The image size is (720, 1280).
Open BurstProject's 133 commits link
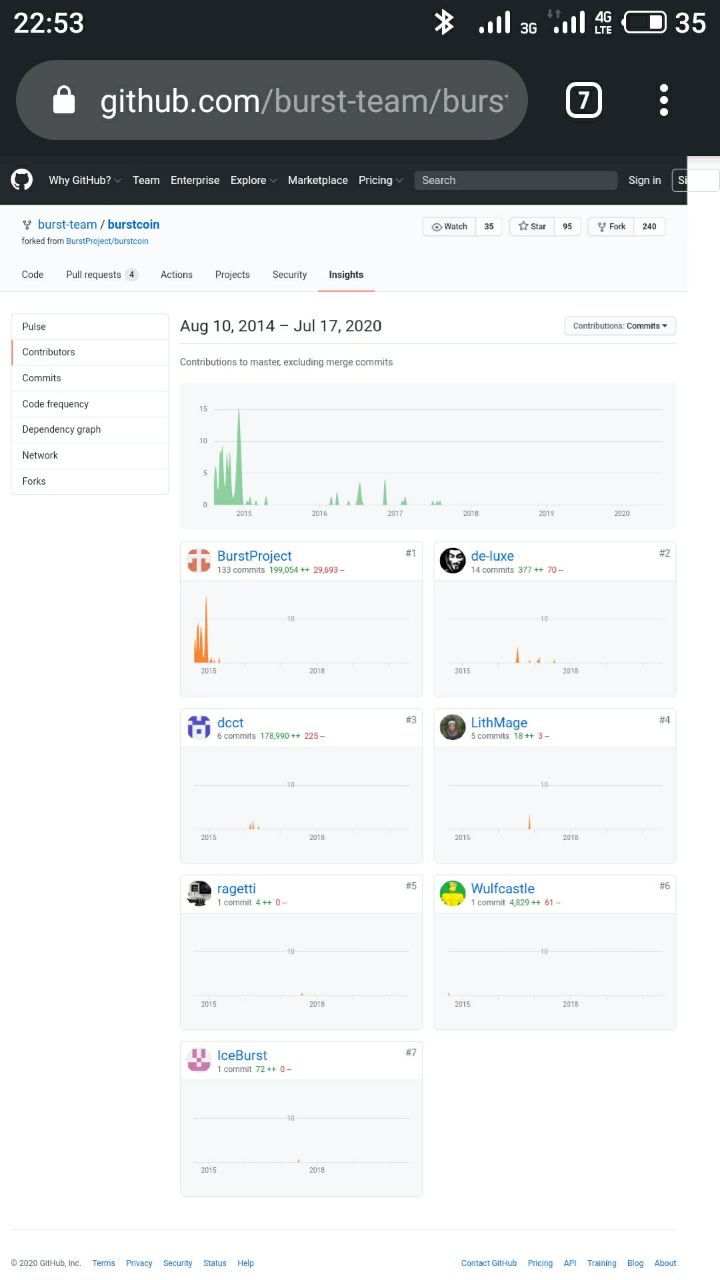click(x=241, y=570)
